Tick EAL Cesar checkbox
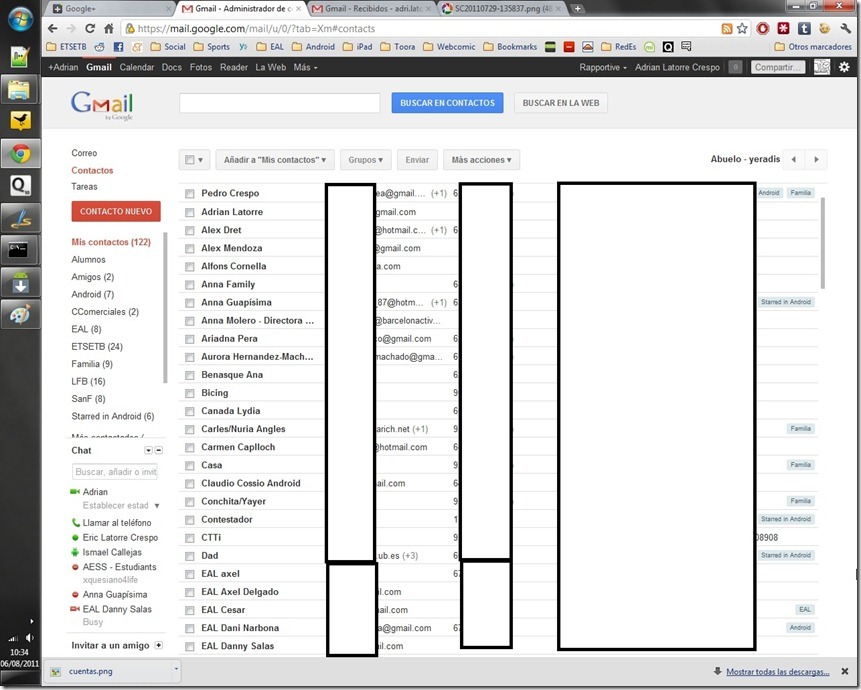 (x=189, y=610)
